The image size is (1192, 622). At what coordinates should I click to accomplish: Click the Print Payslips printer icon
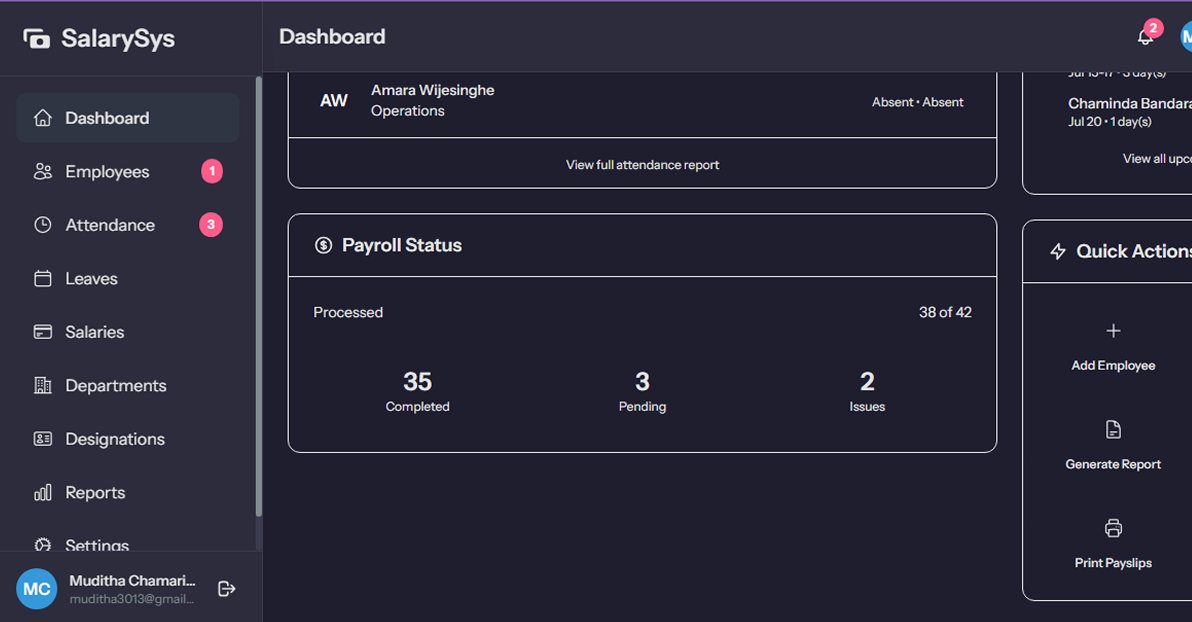[x=1113, y=528]
